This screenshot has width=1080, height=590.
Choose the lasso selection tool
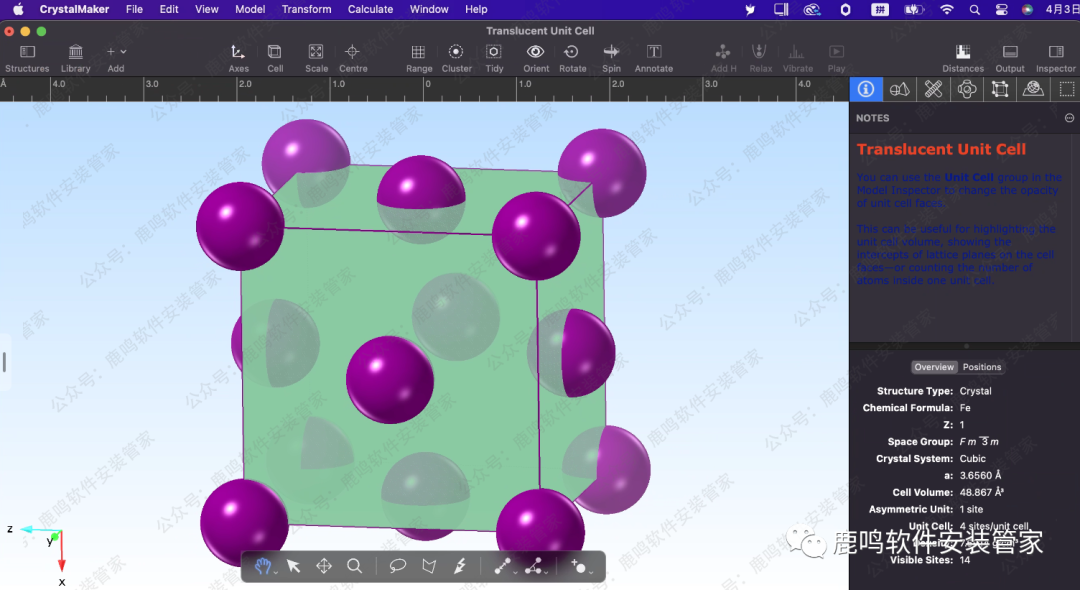(397, 566)
